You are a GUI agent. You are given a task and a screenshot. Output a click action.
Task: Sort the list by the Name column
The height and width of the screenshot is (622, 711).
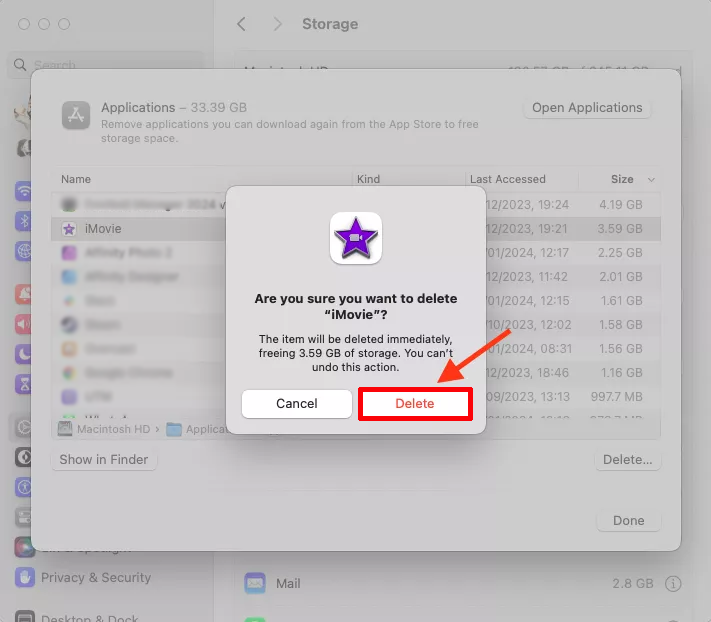76,179
